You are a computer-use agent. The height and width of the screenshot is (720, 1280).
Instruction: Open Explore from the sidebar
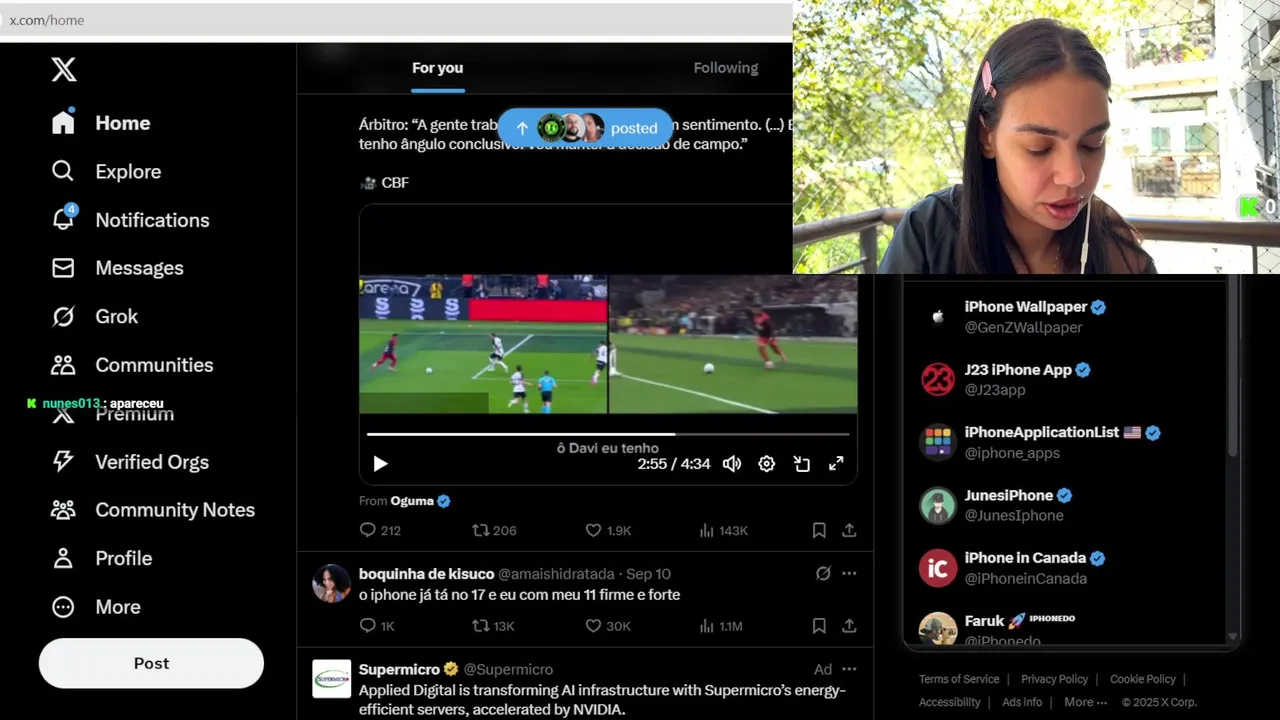click(106, 171)
